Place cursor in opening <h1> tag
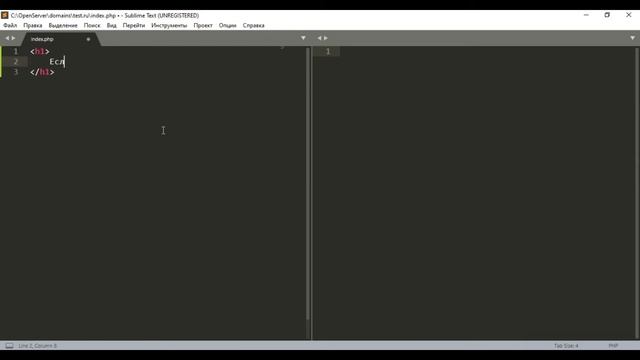This screenshot has height=360, width=640. tap(40, 51)
